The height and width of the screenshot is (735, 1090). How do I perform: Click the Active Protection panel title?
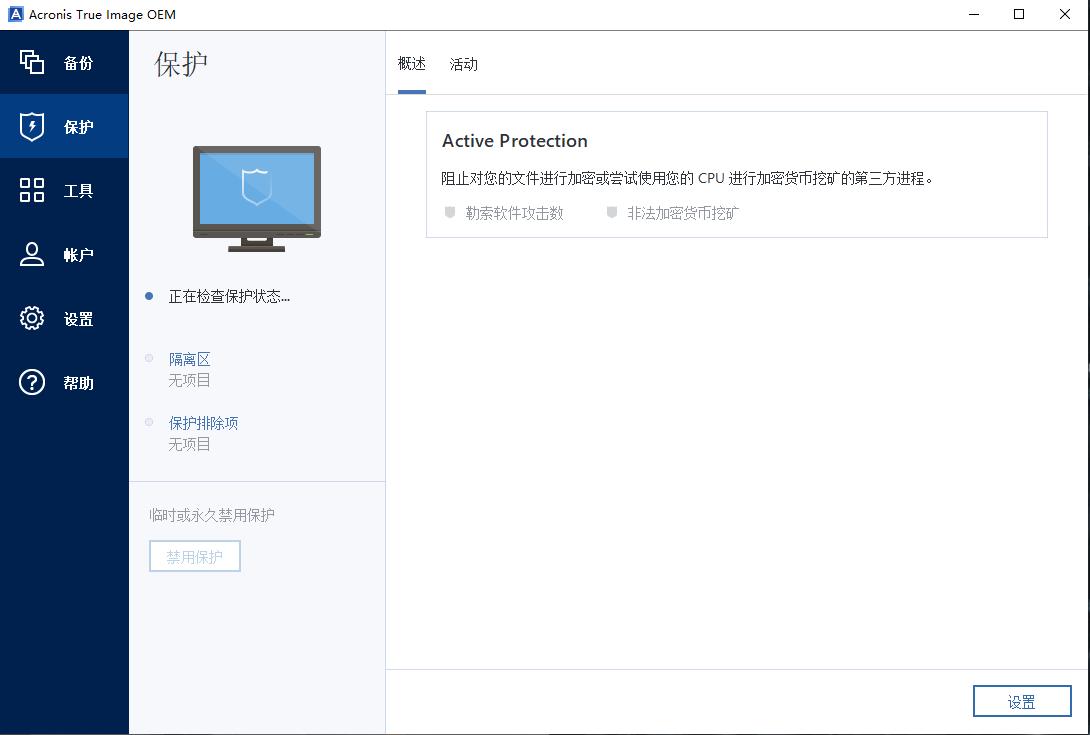click(x=515, y=140)
